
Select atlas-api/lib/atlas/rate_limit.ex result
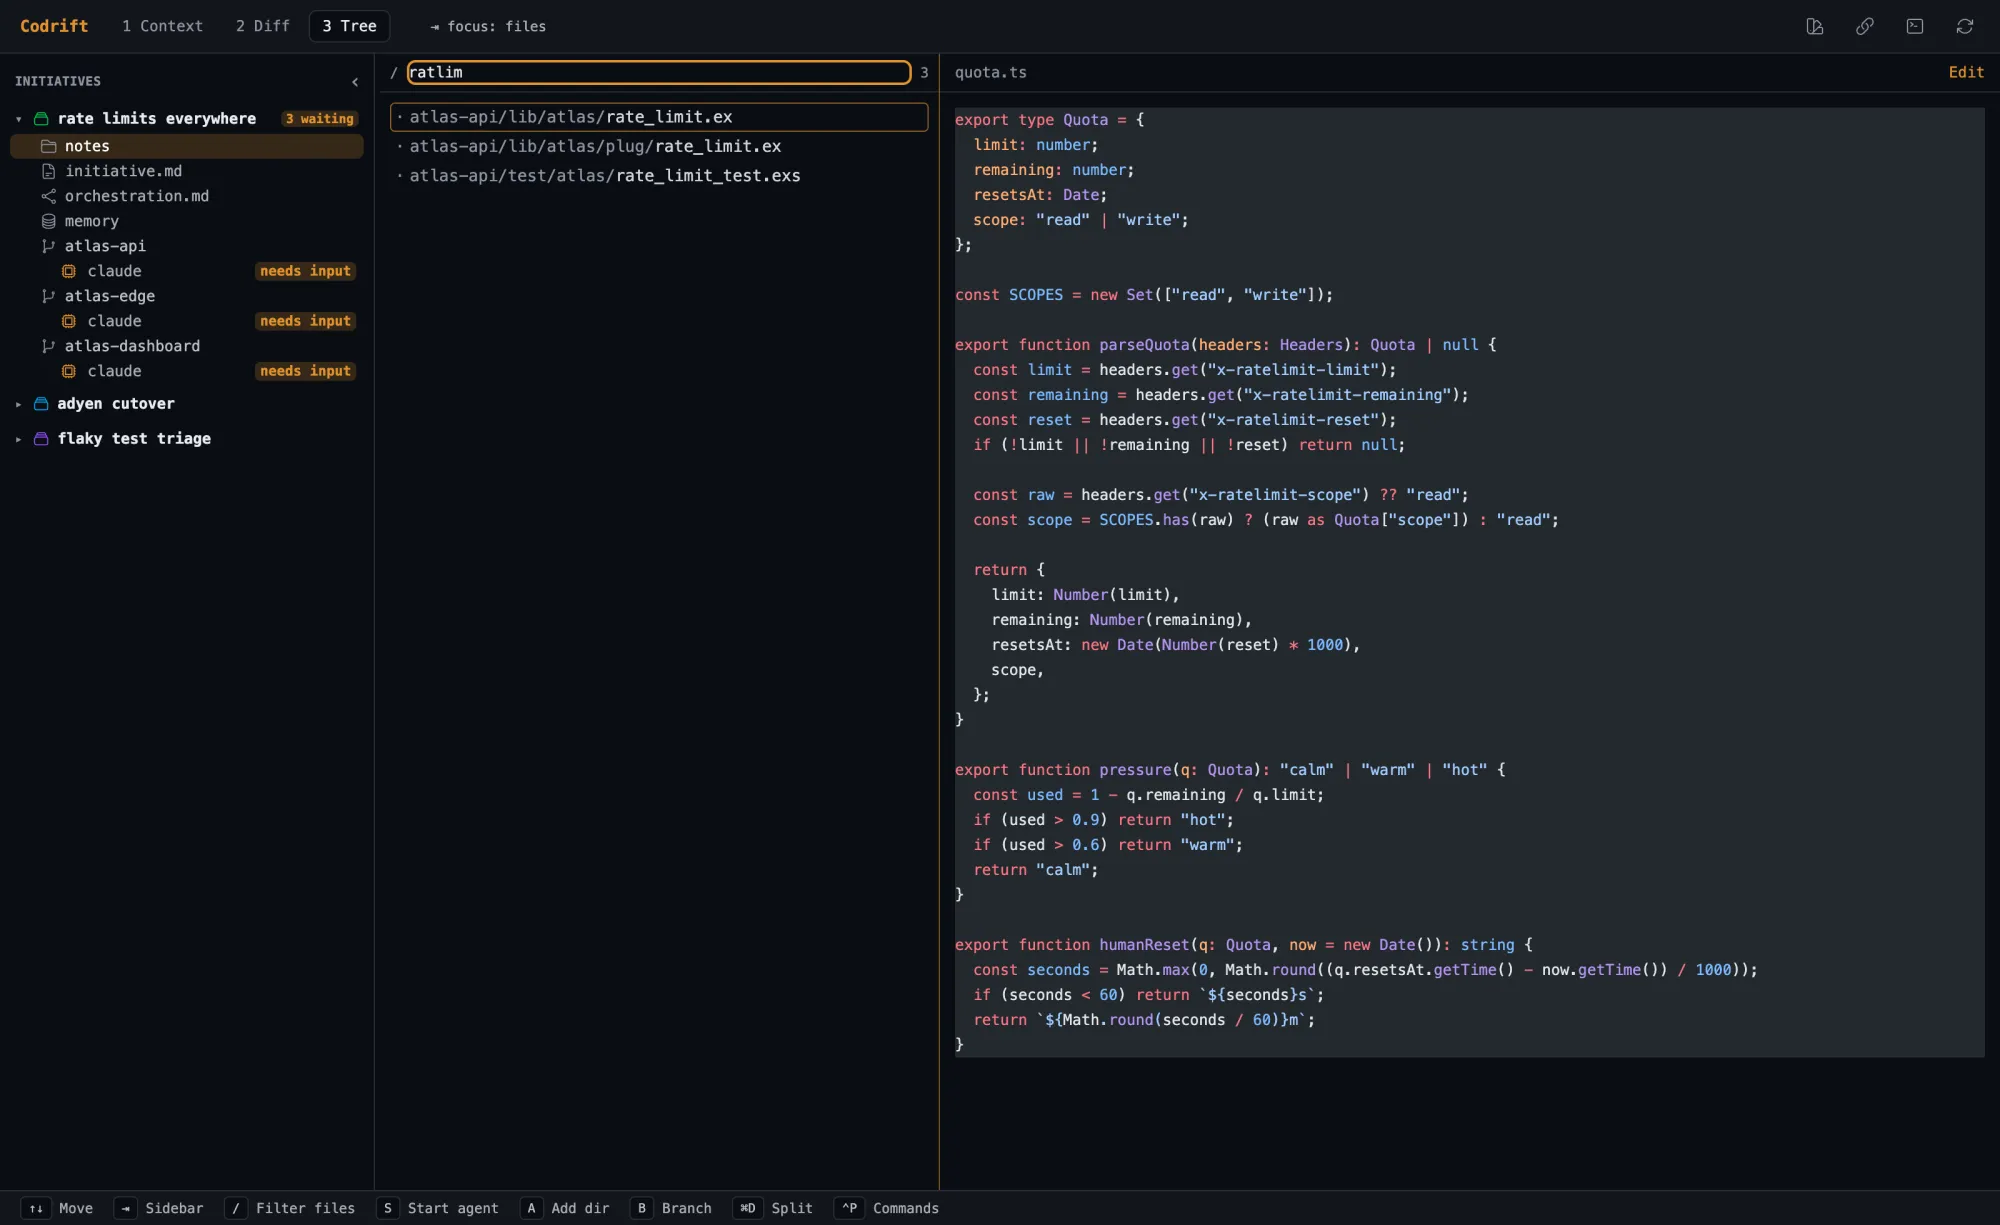[659, 117]
